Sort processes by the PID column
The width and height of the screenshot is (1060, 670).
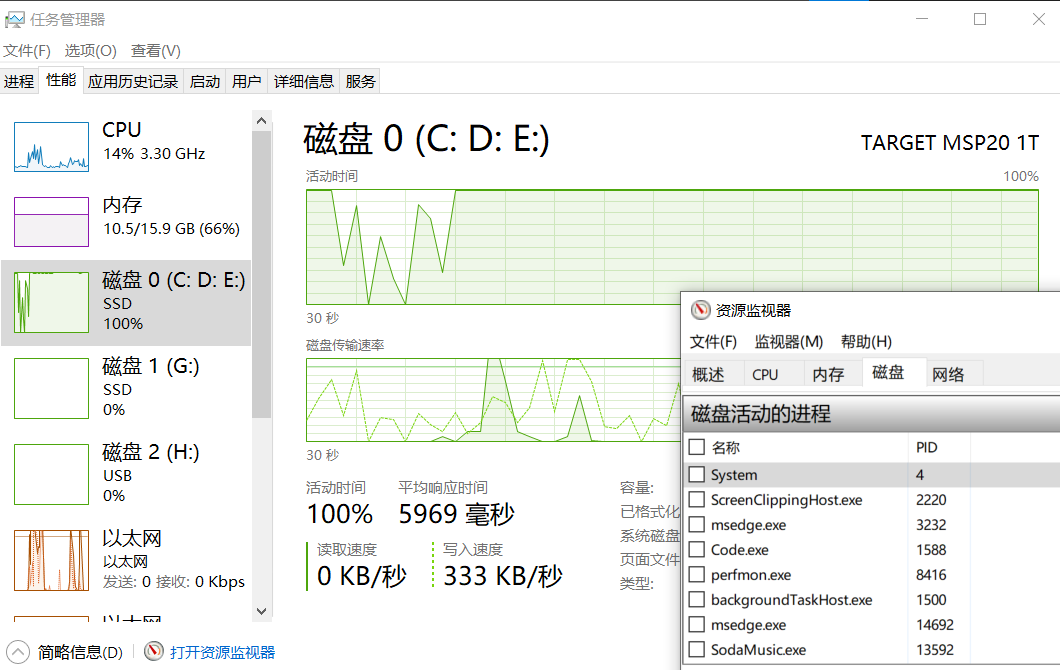[927, 448]
